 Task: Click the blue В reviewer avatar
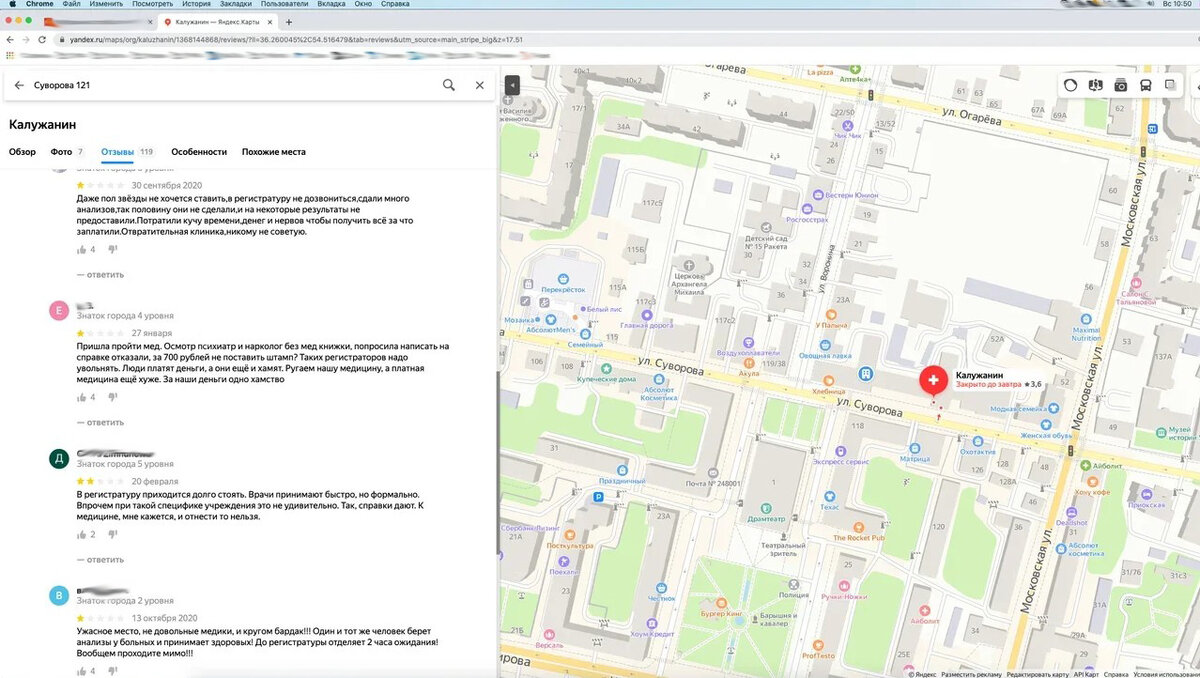tap(59, 596)
